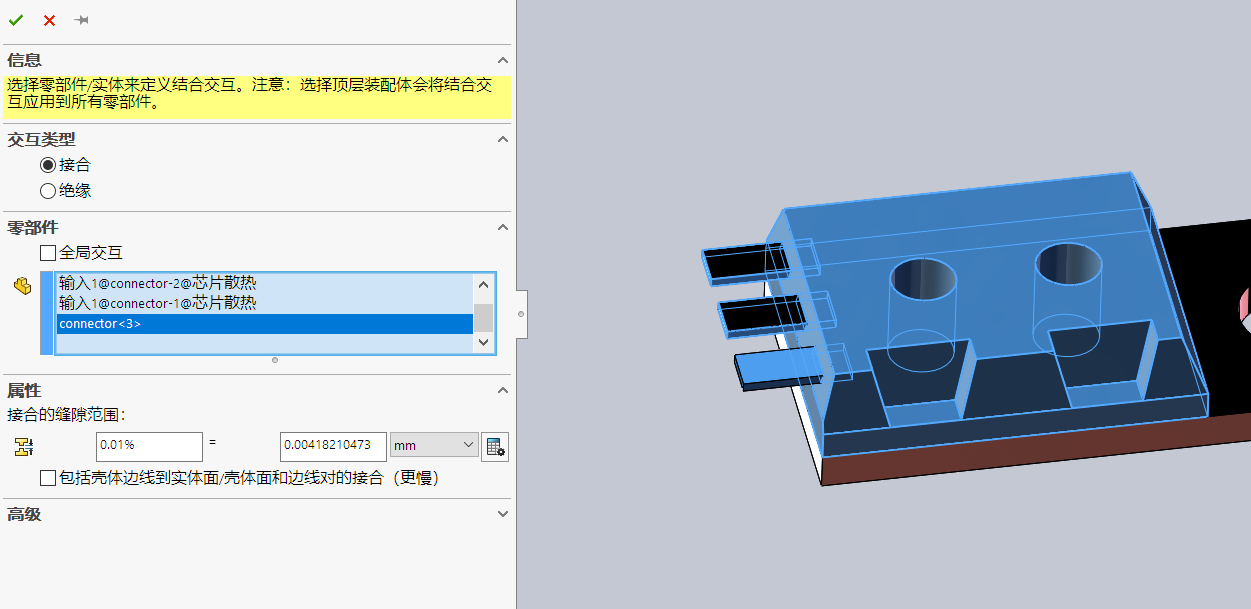Toggle the pushpin keep-visible icon

pyautogui.click(x=82, y=20)
